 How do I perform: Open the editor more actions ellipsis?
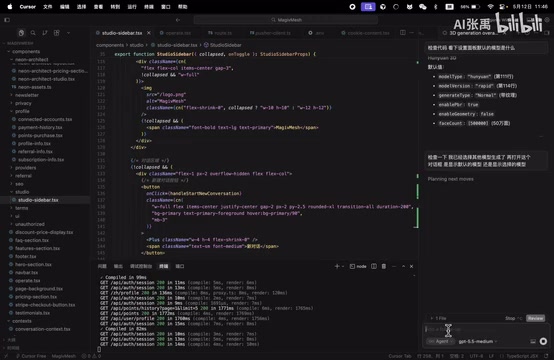(x=412, y=33)
